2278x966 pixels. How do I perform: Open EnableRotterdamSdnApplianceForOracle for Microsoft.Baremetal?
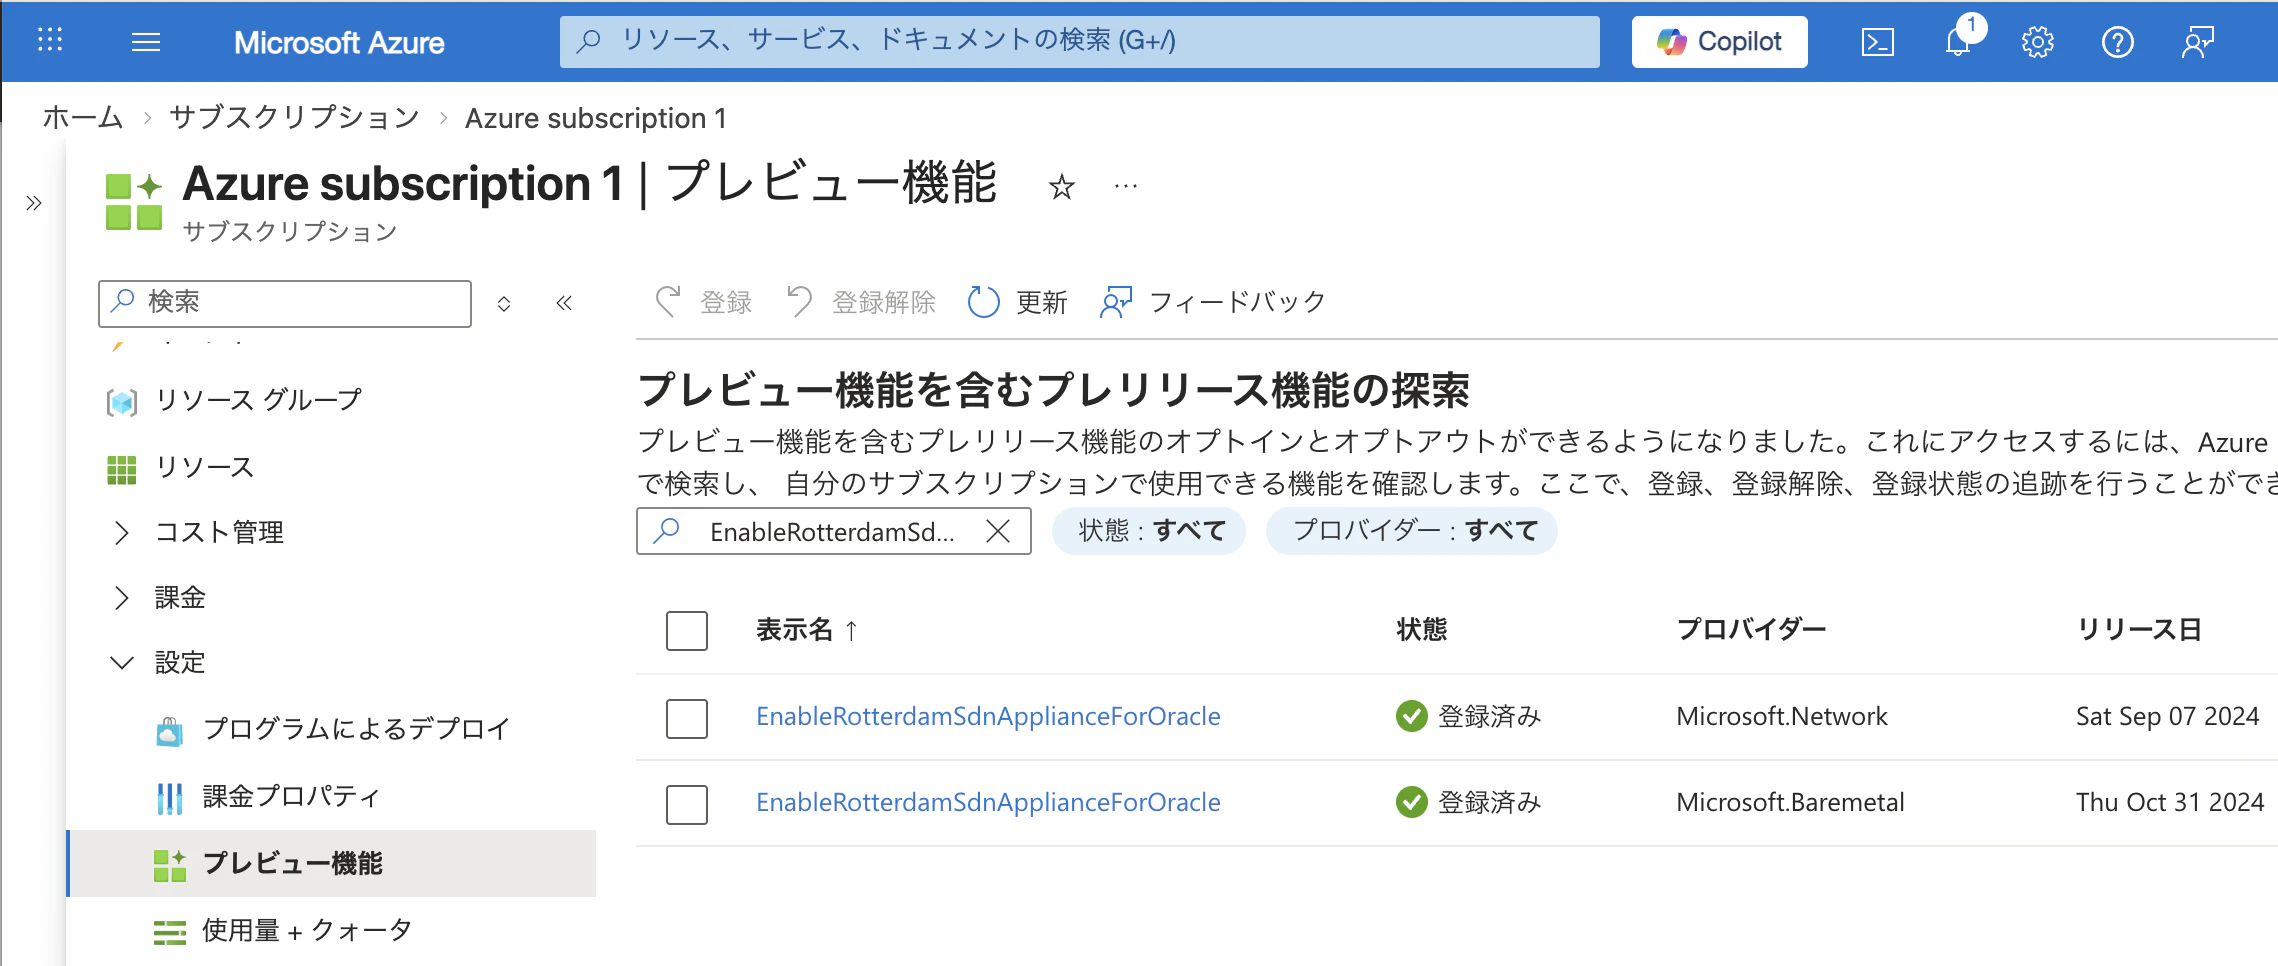tap(988, 803)
